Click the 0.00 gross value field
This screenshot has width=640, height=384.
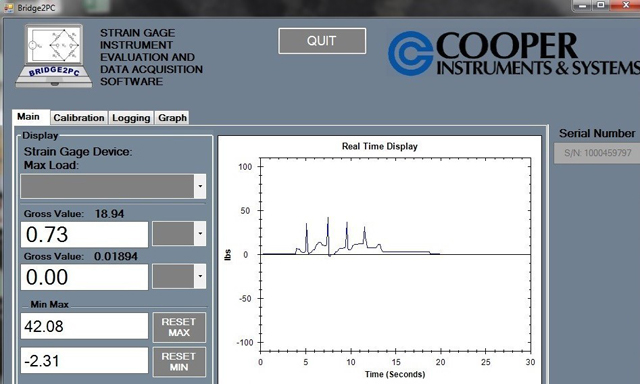[84, 277]
